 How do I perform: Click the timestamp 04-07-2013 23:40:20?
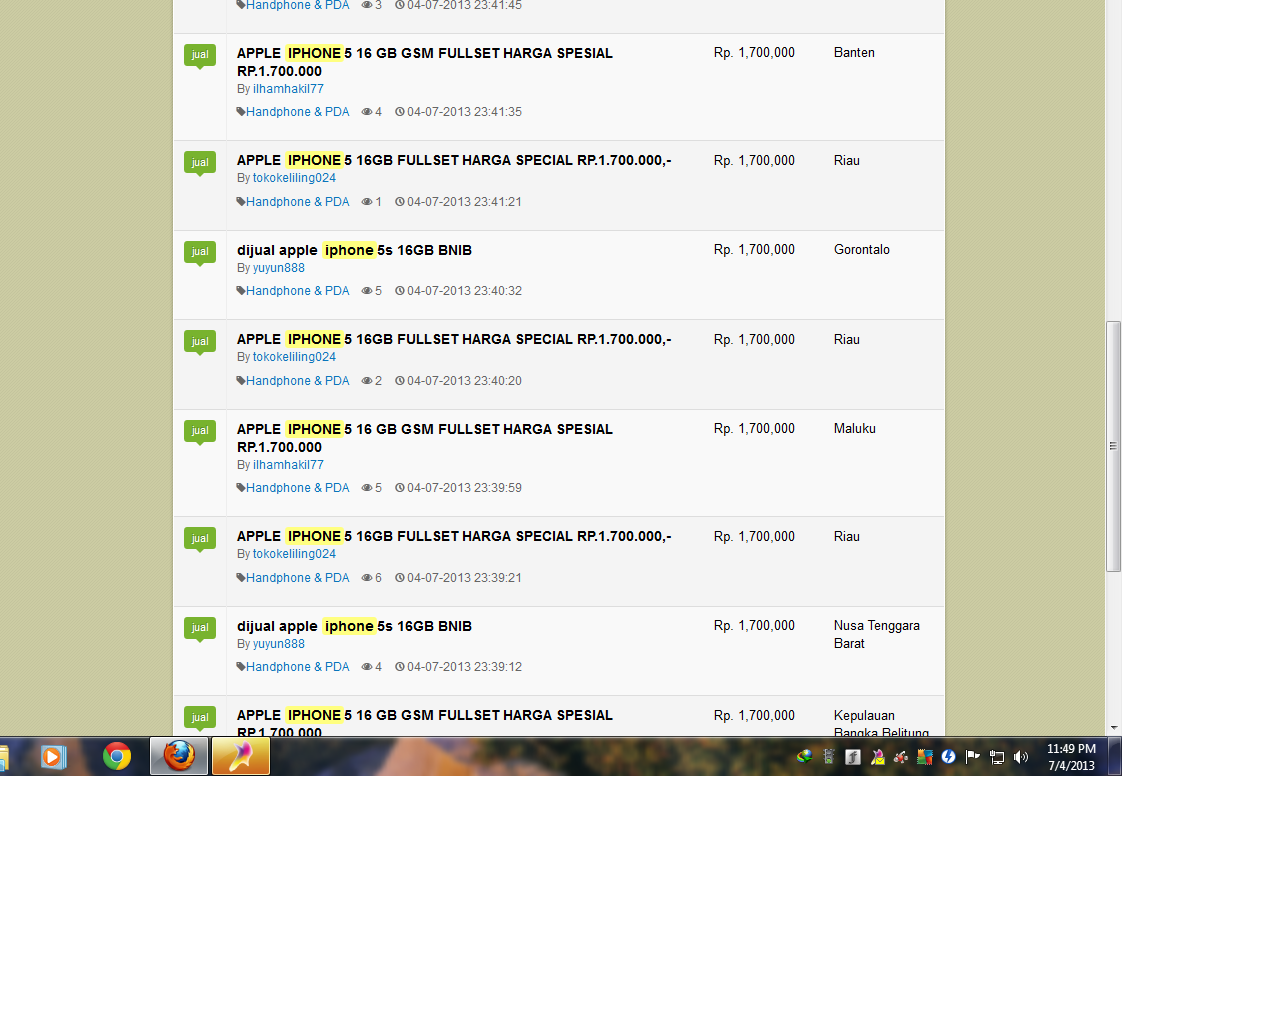click(464, 381)
